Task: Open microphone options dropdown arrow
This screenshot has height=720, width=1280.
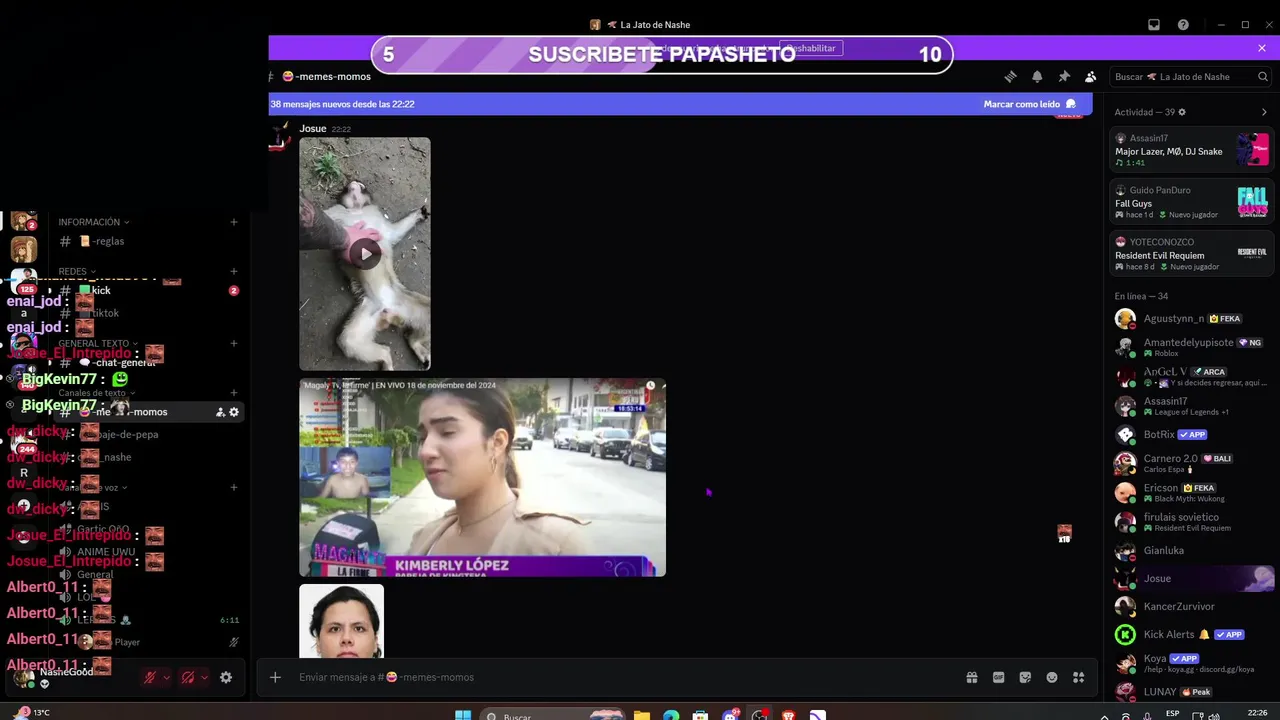Action: point(166,677)
